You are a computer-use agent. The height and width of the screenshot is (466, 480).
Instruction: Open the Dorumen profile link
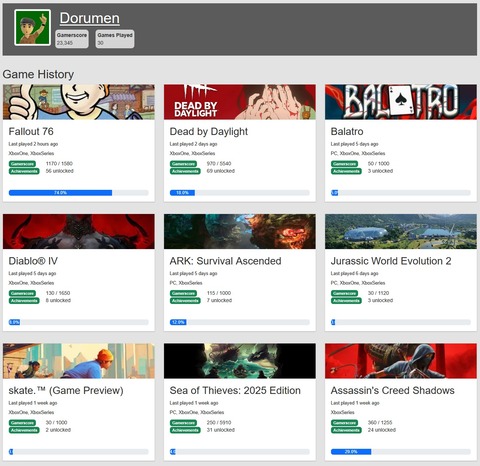(x=89, y=18)
